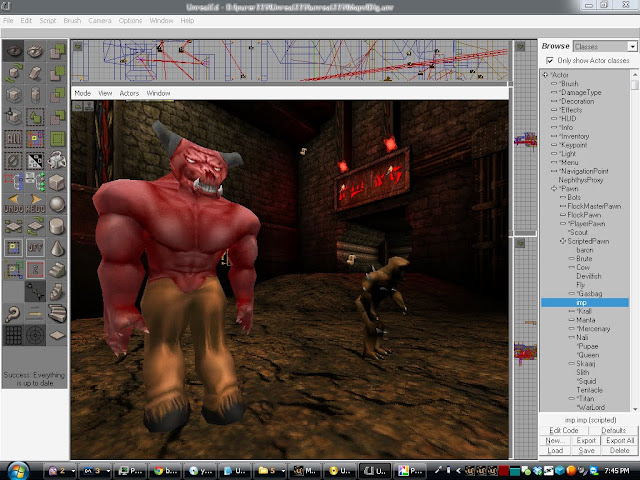Click the texture rotate tile icon with curved arrows
640x480 pixels.
pyautogui.click(x=35, y=226)
